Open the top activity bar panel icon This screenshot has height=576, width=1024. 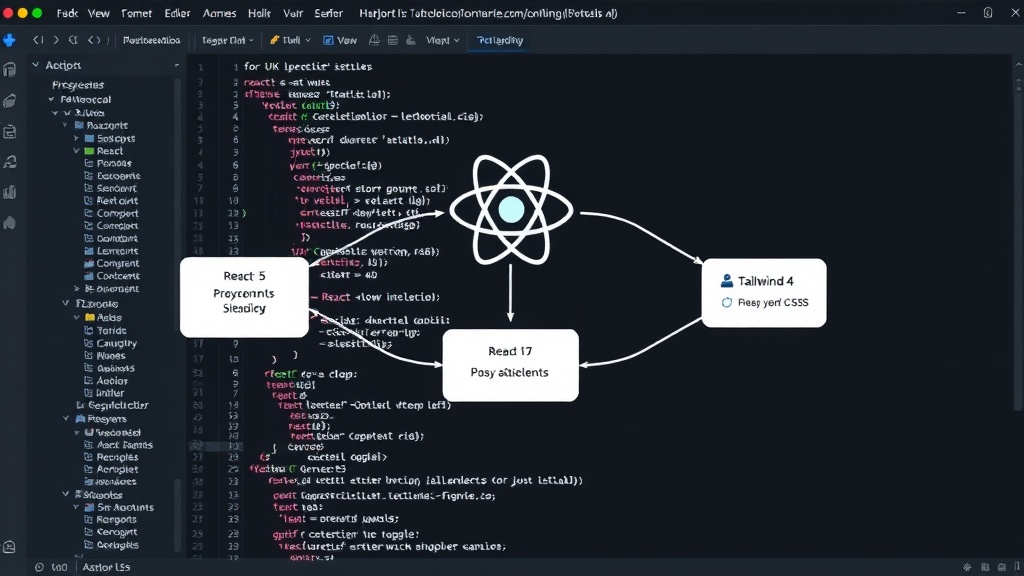(x=9, y=69)
